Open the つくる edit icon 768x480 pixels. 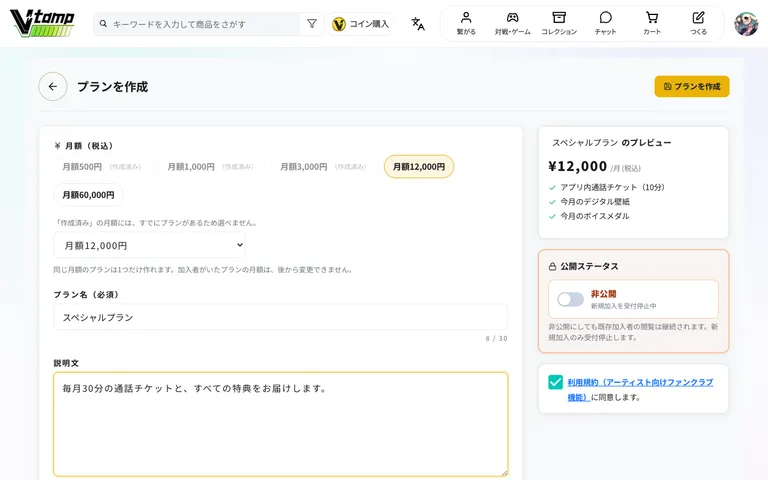coord(698,18)
